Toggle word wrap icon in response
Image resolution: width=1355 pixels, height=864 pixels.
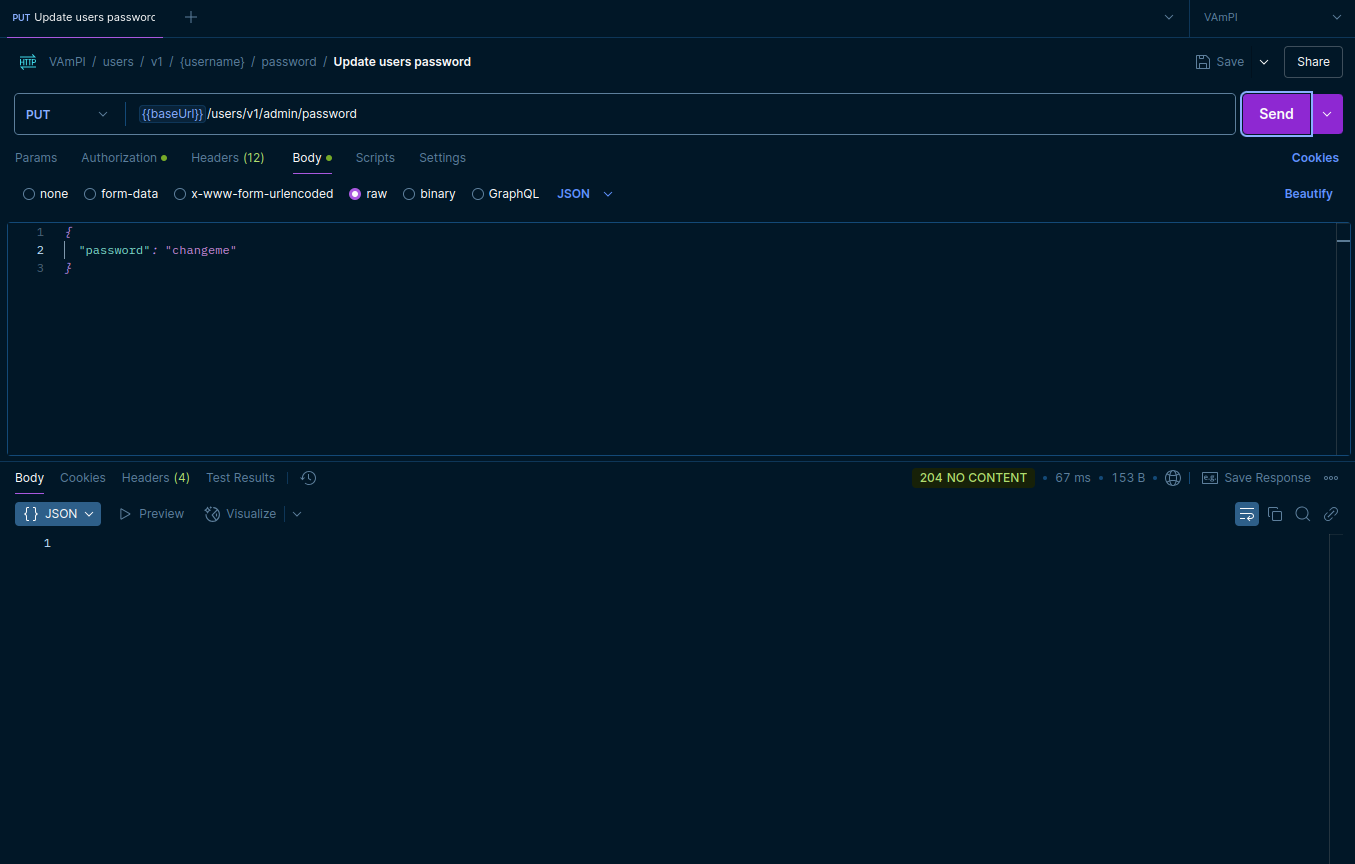1246,514
